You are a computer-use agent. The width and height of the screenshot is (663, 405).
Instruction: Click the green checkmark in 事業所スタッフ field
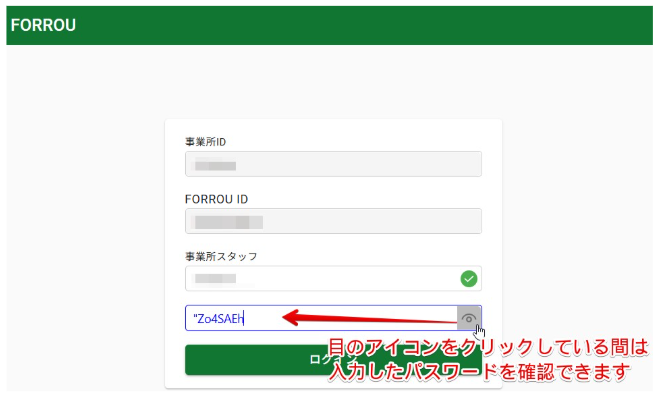click(x=468, y=279)
